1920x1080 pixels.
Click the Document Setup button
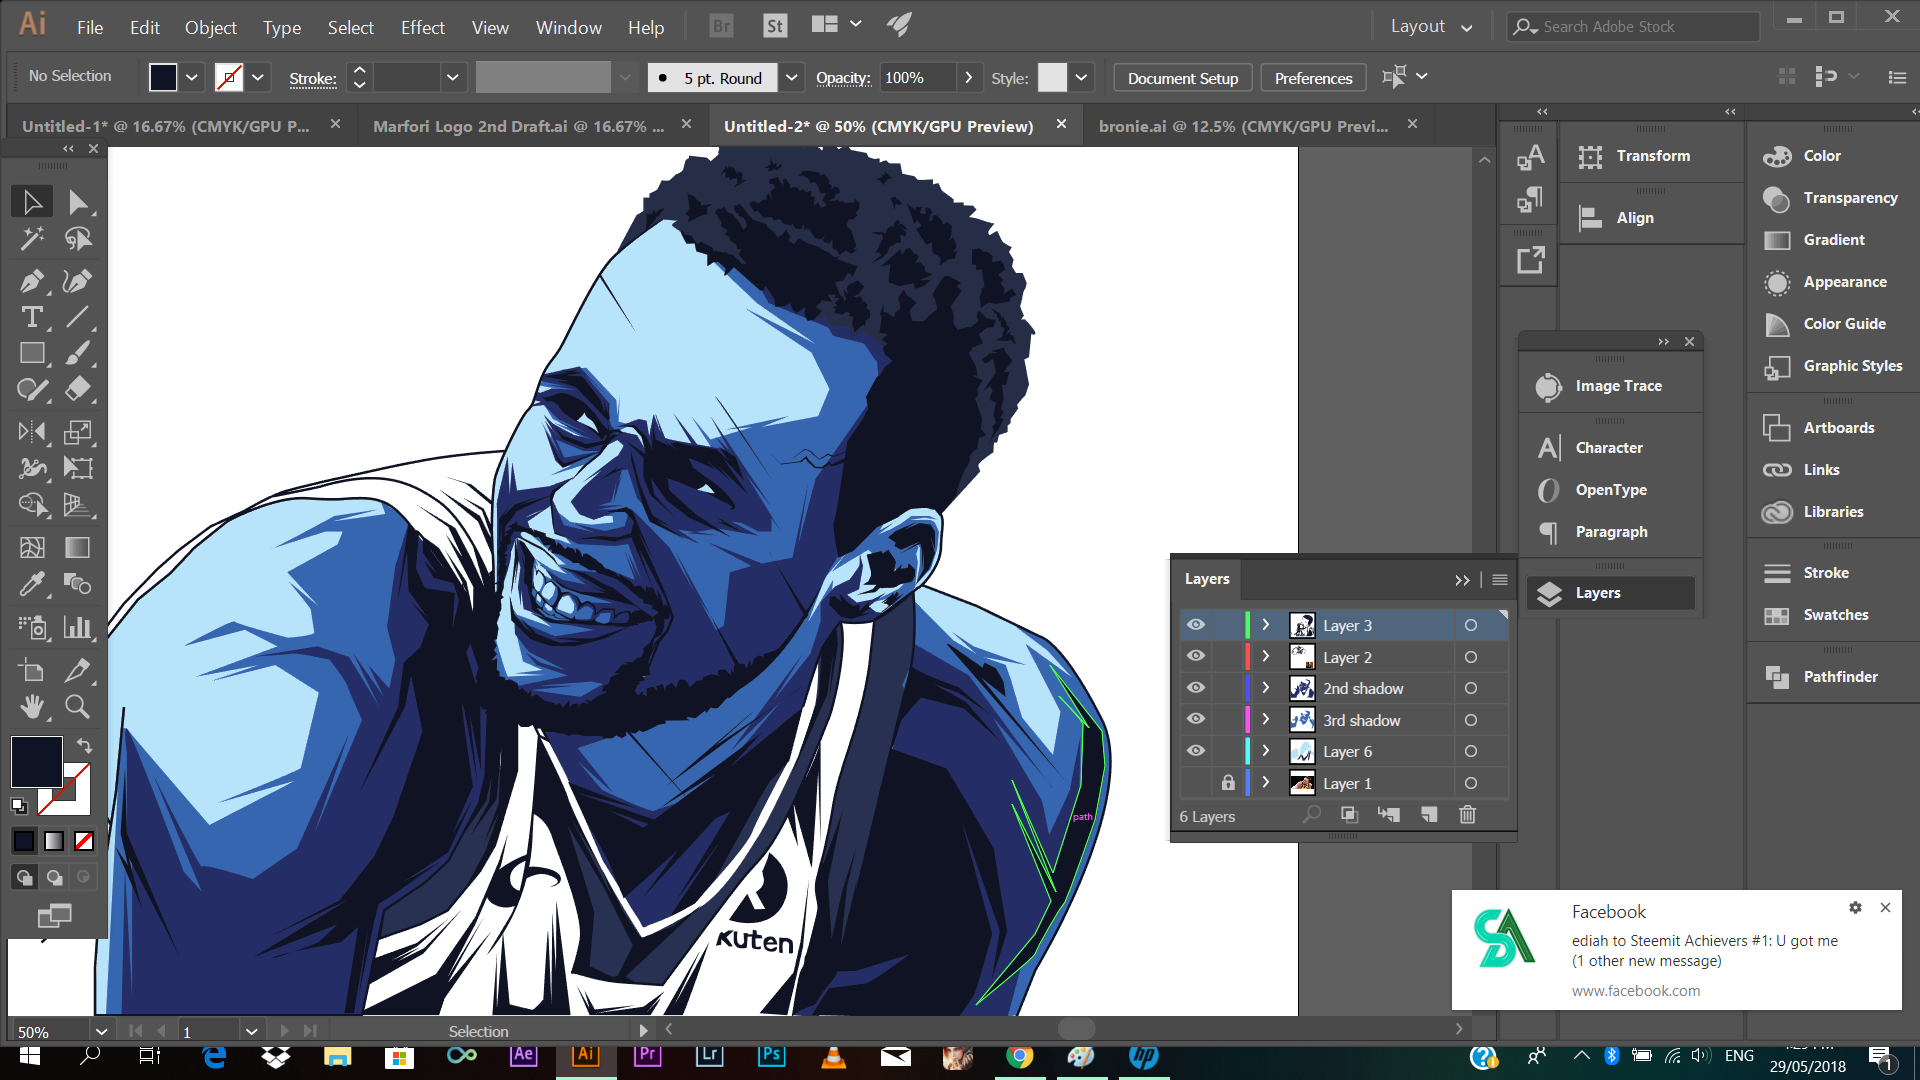1183,78
